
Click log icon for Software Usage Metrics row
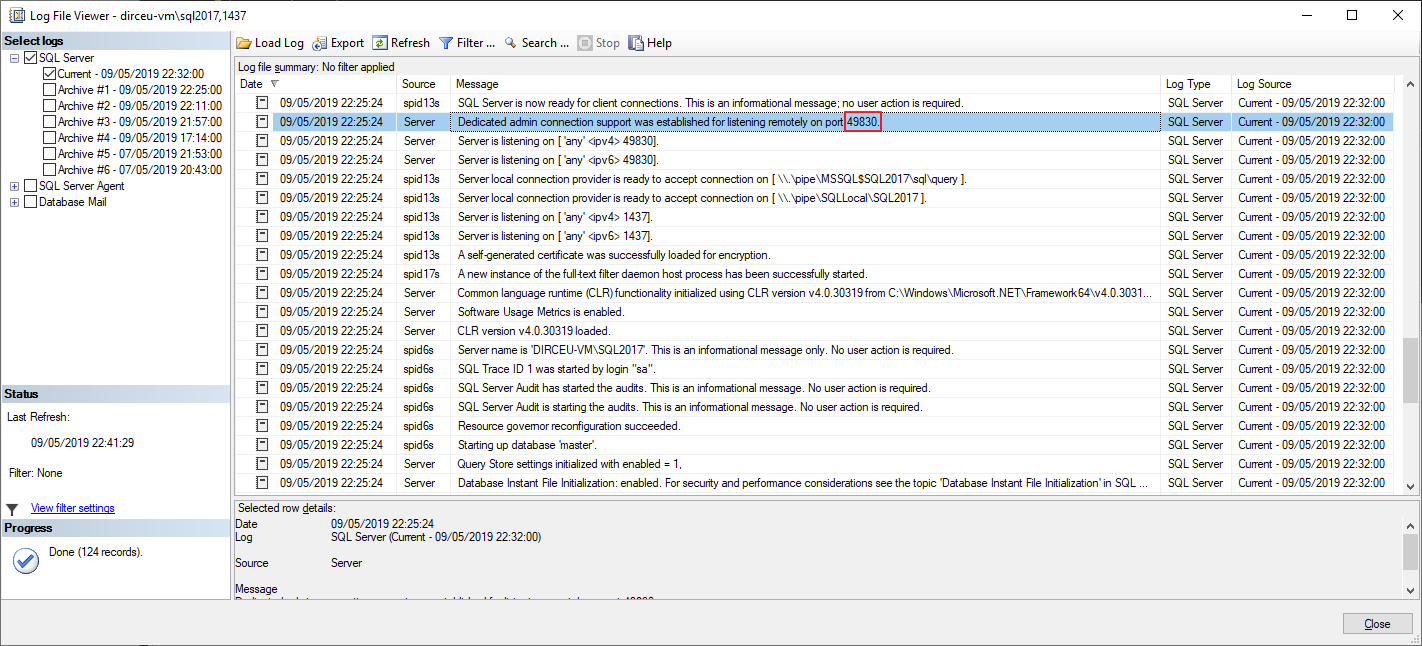262,312
